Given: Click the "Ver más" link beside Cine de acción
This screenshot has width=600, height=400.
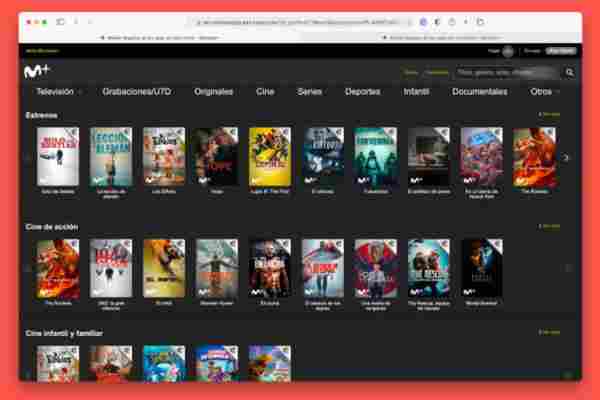Looking at the screenshot, I should [x=549, y=226].
